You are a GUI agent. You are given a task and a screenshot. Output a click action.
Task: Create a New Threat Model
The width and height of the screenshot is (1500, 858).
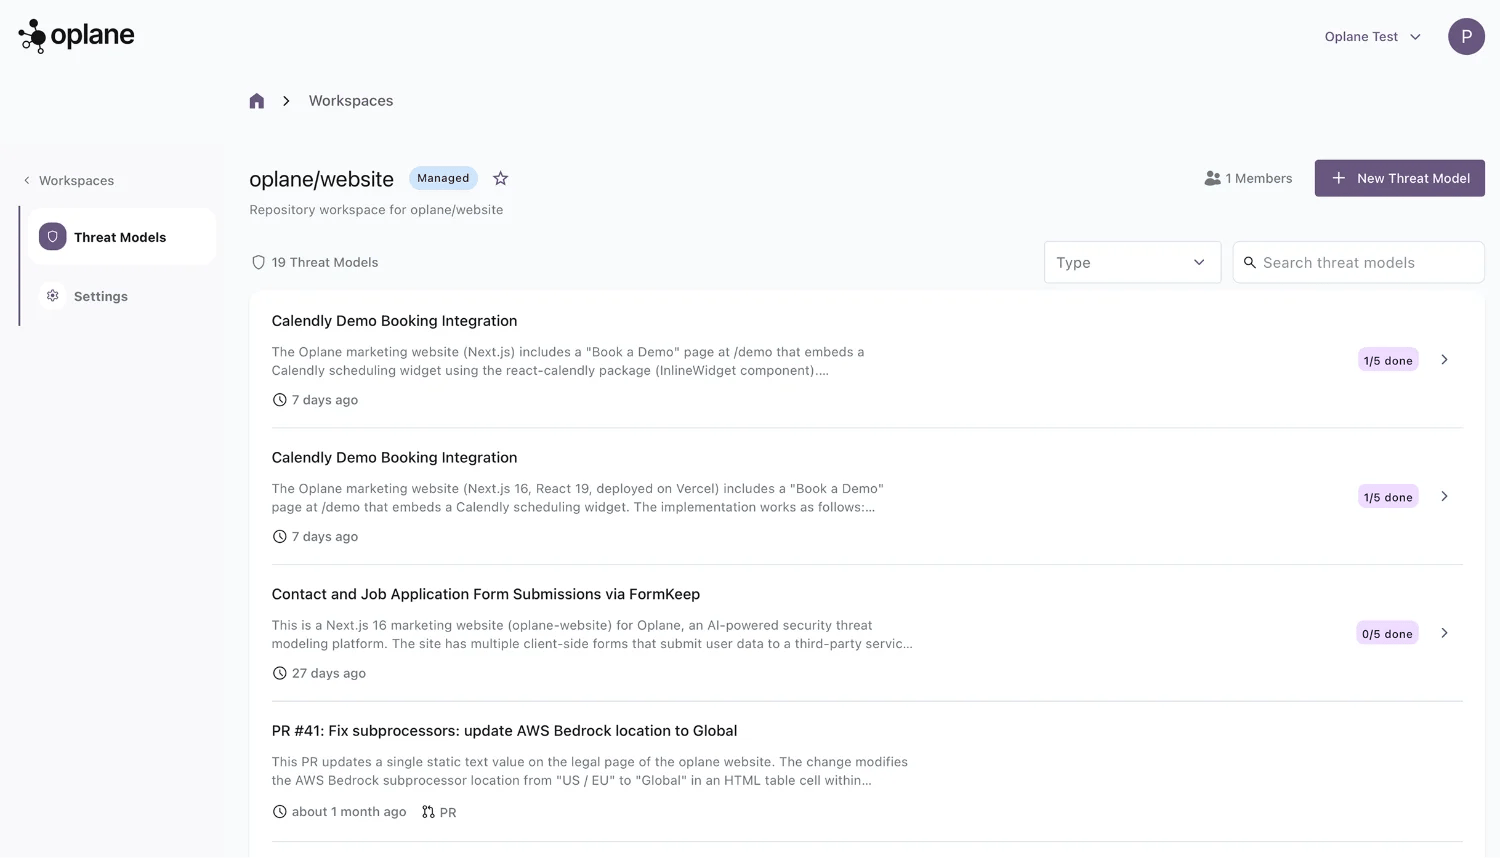tap(1399, 178)
